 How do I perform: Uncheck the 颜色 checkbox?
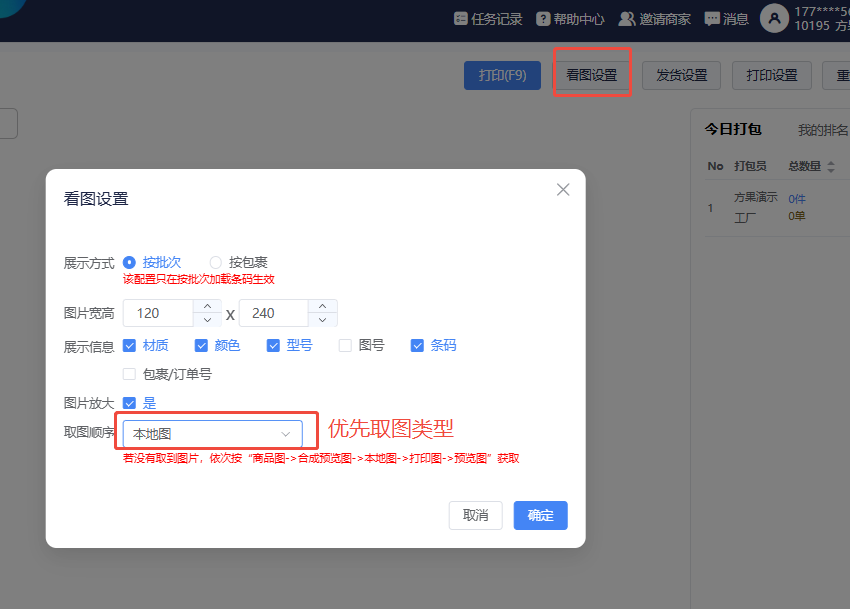[x=201, y=345]
